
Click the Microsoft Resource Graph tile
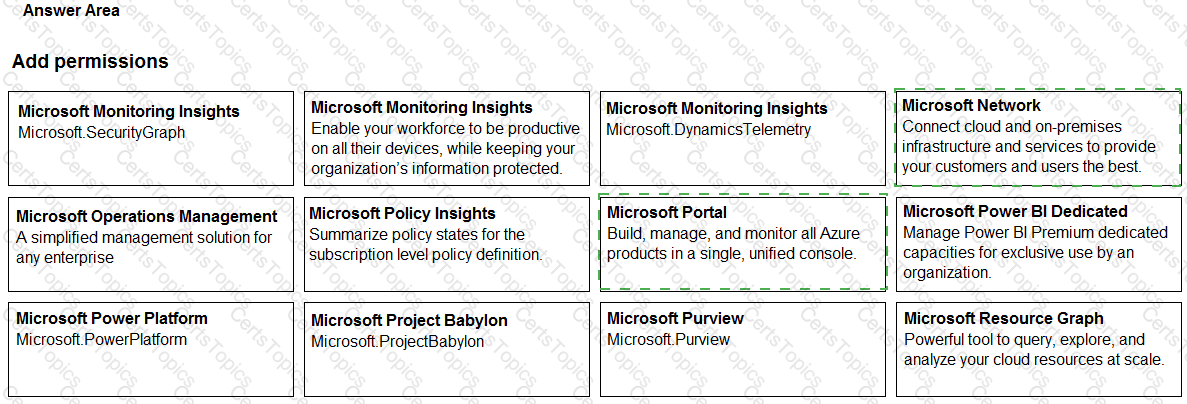point(1039,350)
